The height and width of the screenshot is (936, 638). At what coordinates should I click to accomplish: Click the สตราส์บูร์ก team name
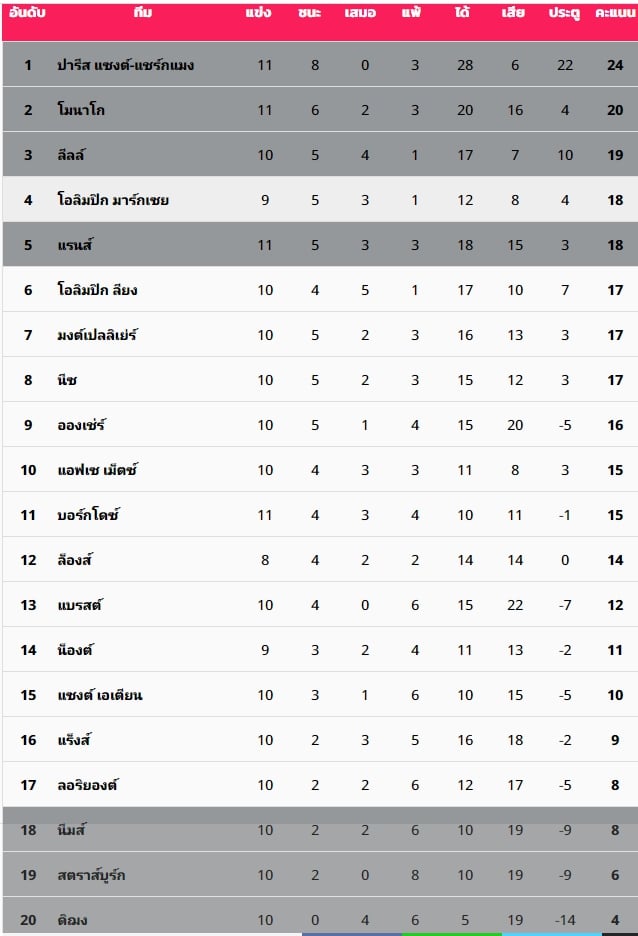(x=91, y=875)
